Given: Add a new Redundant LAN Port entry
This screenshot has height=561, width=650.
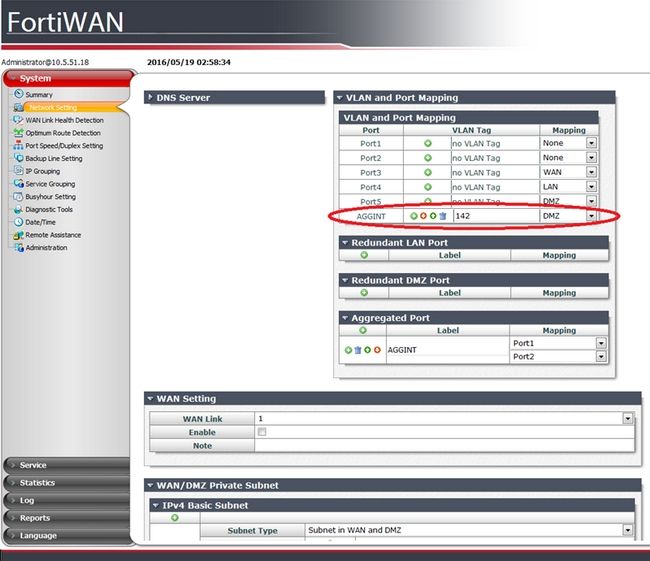Looking at the screenshot, I should [364, 255].
